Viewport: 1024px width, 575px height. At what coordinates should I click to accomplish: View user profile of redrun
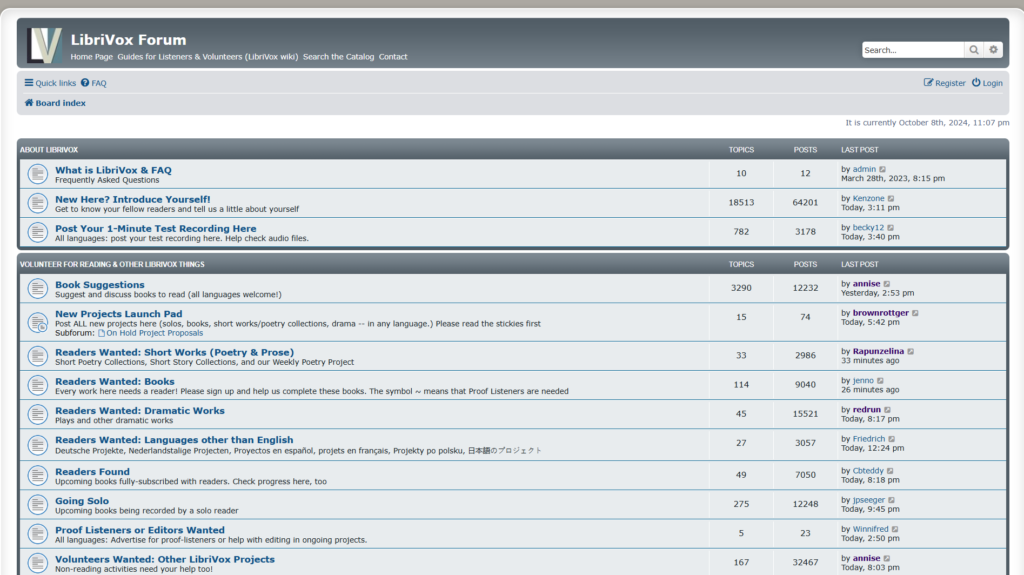867,410
